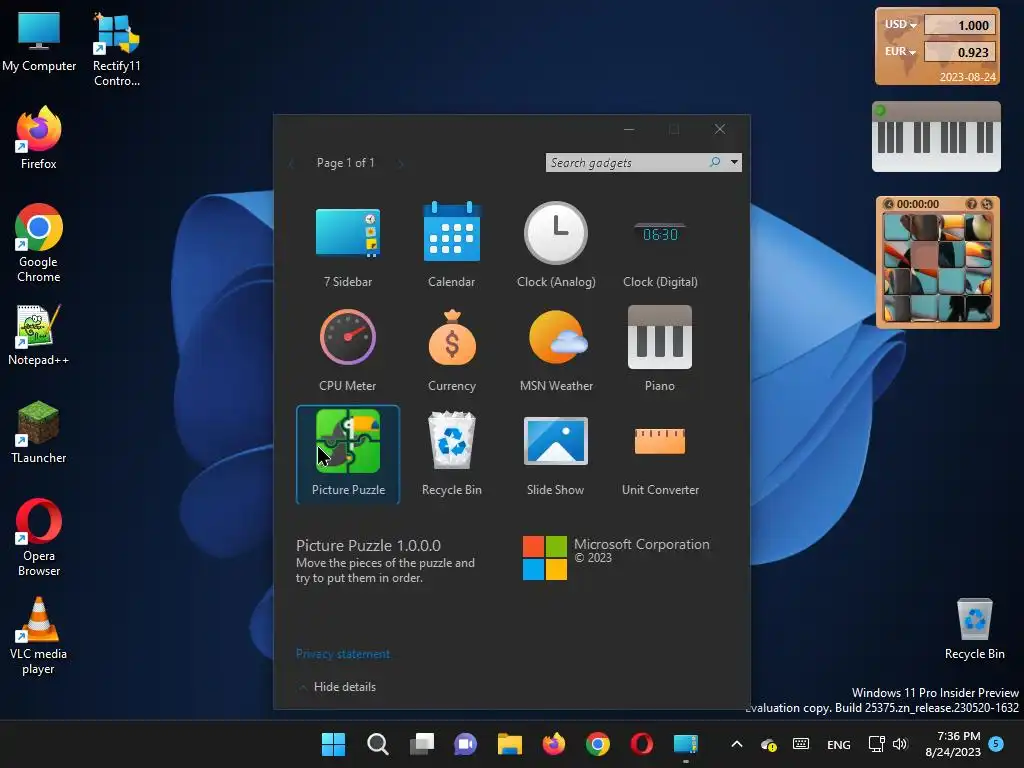Open the notification count badge
This screenshot has height=768, width=1024.
(996, 743)
